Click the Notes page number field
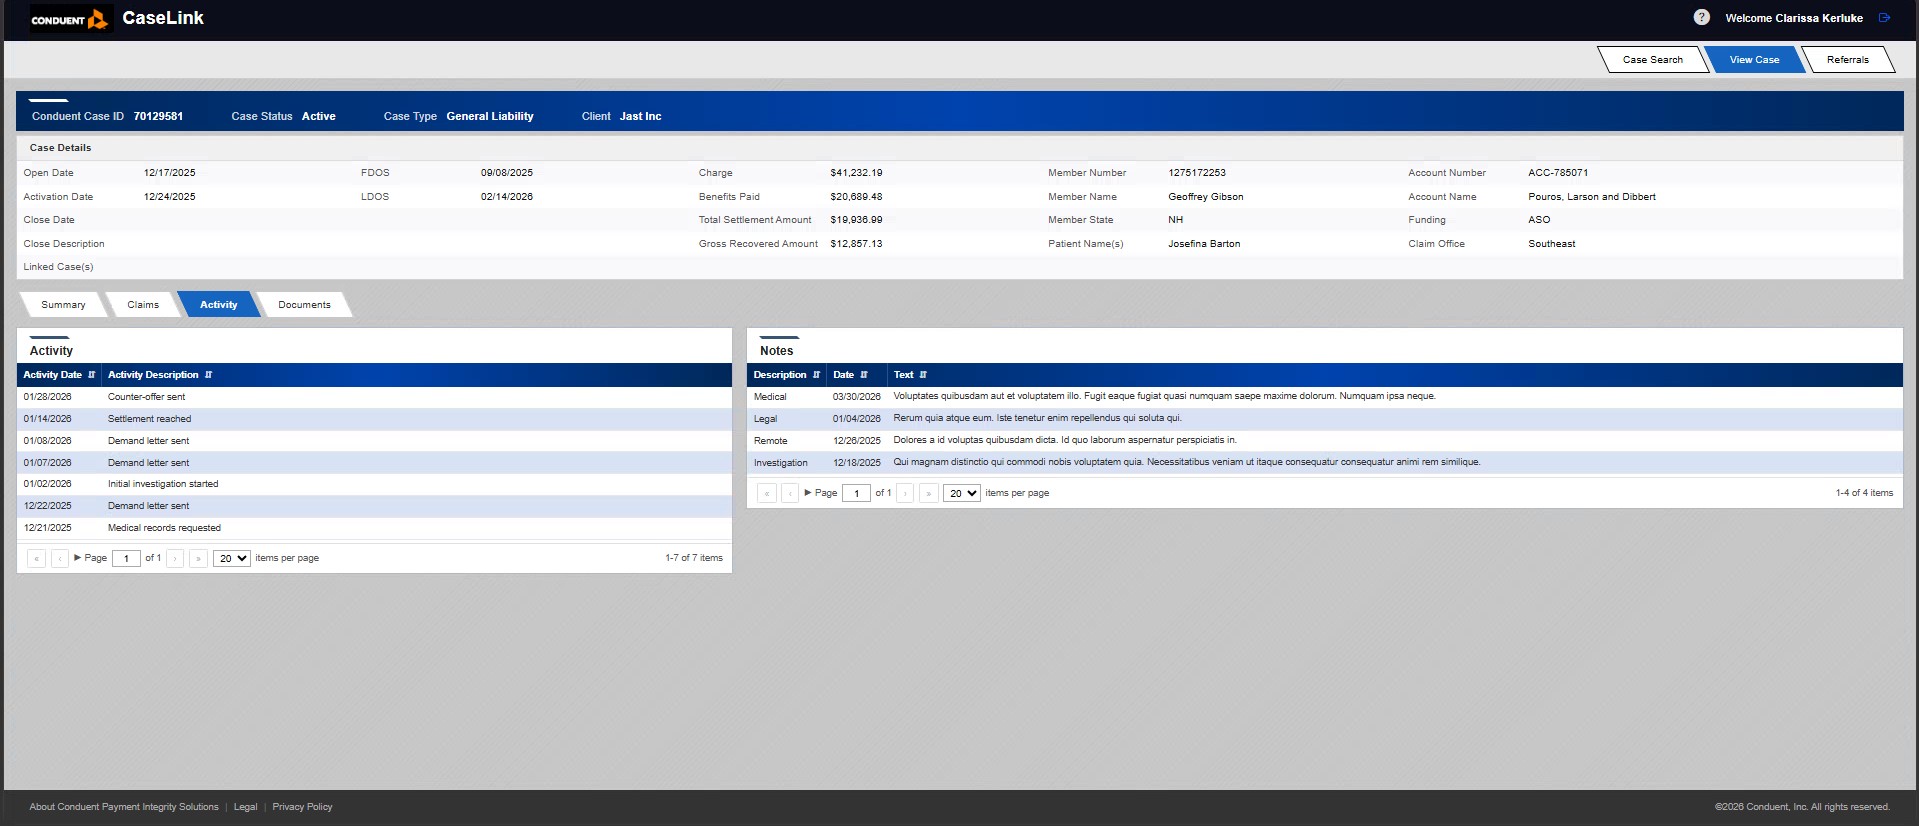1919x826 pixels. click(x=856, y=493)
